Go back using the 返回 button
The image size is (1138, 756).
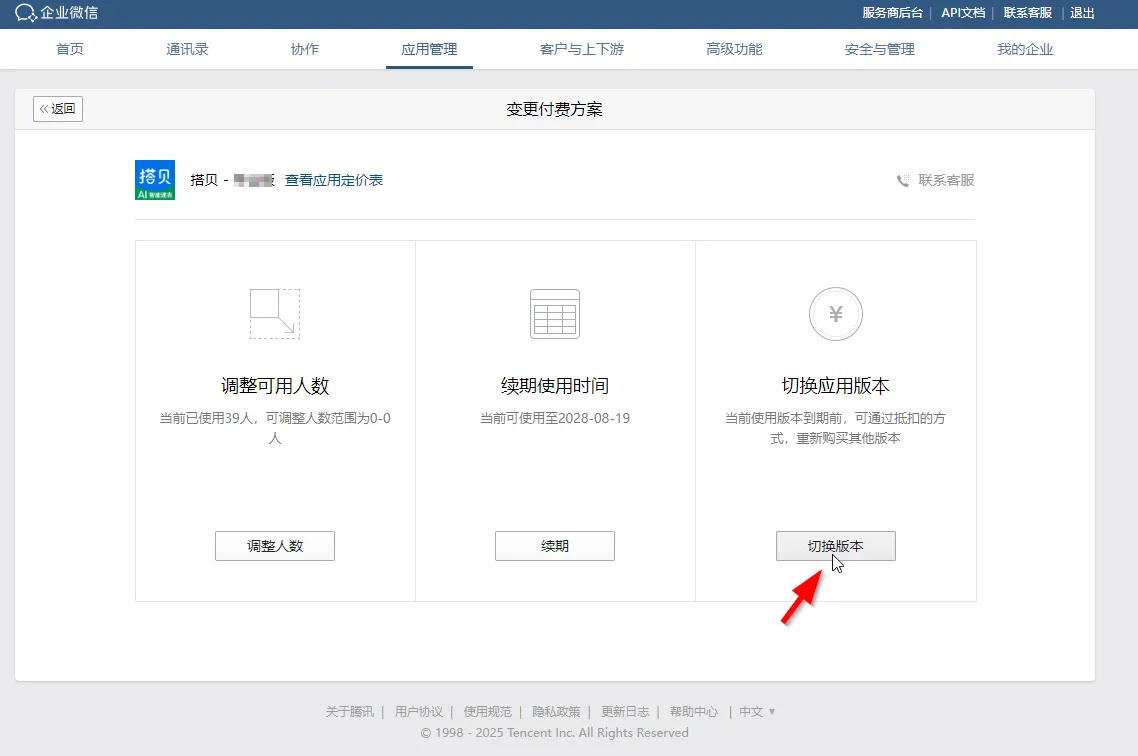(58, 109)
